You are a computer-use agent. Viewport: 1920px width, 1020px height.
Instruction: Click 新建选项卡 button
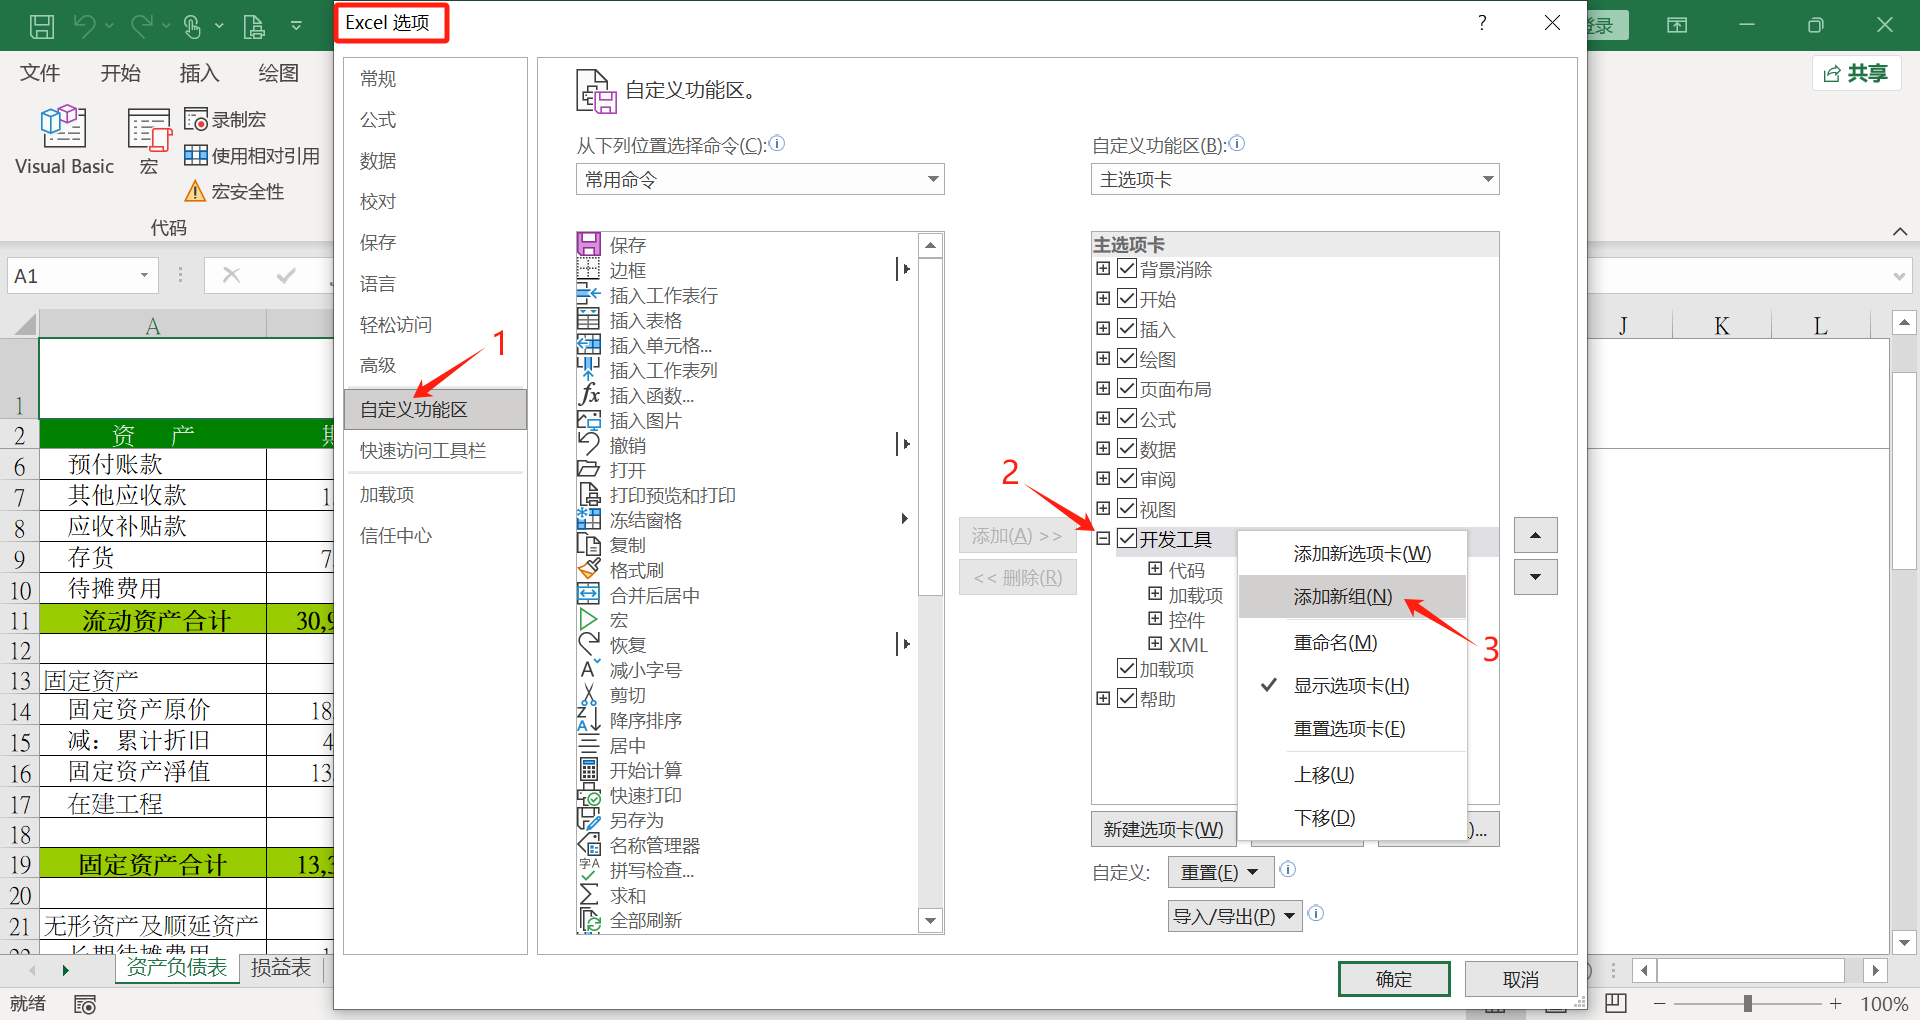[x=1163, y=829]
